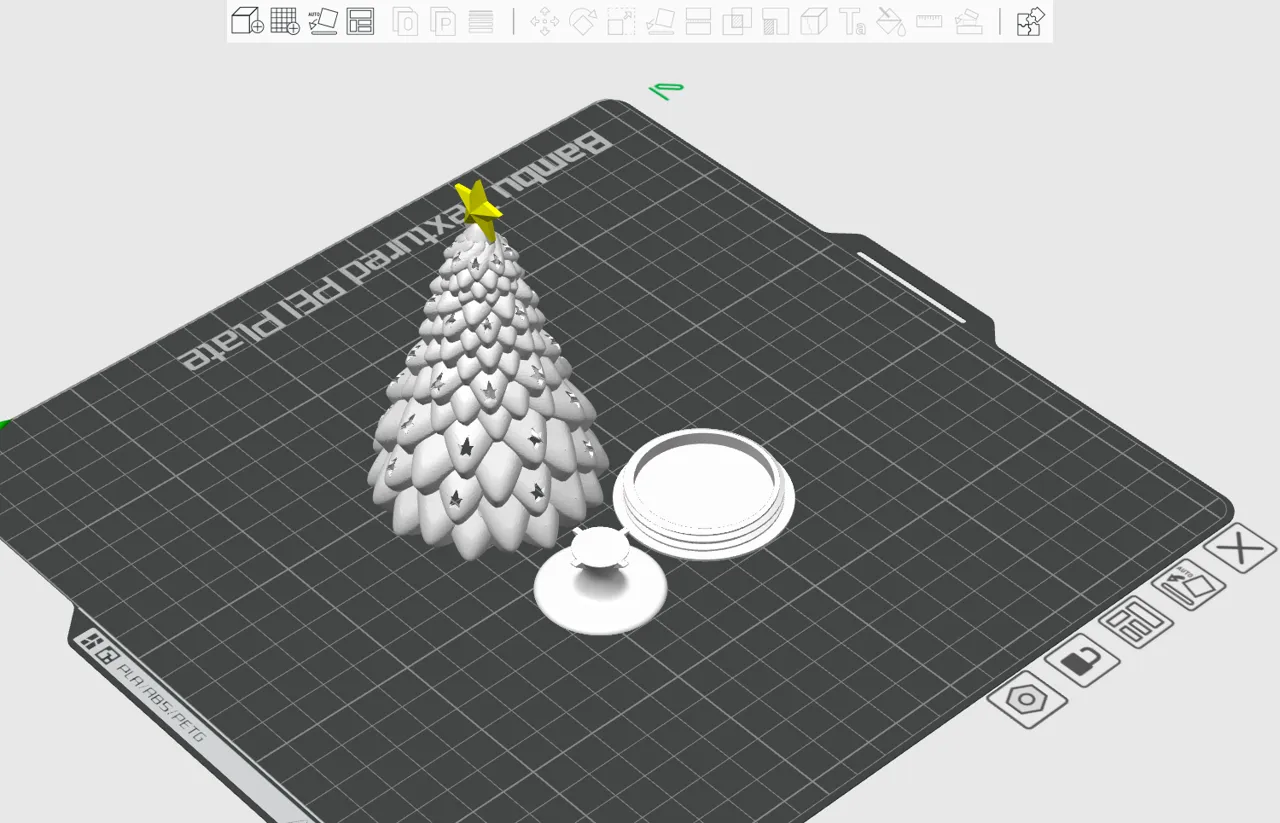The width and height of the screenshot is (1280, 823).
Task: Open the Color Painting bucket tool
Action: [891, 21]
